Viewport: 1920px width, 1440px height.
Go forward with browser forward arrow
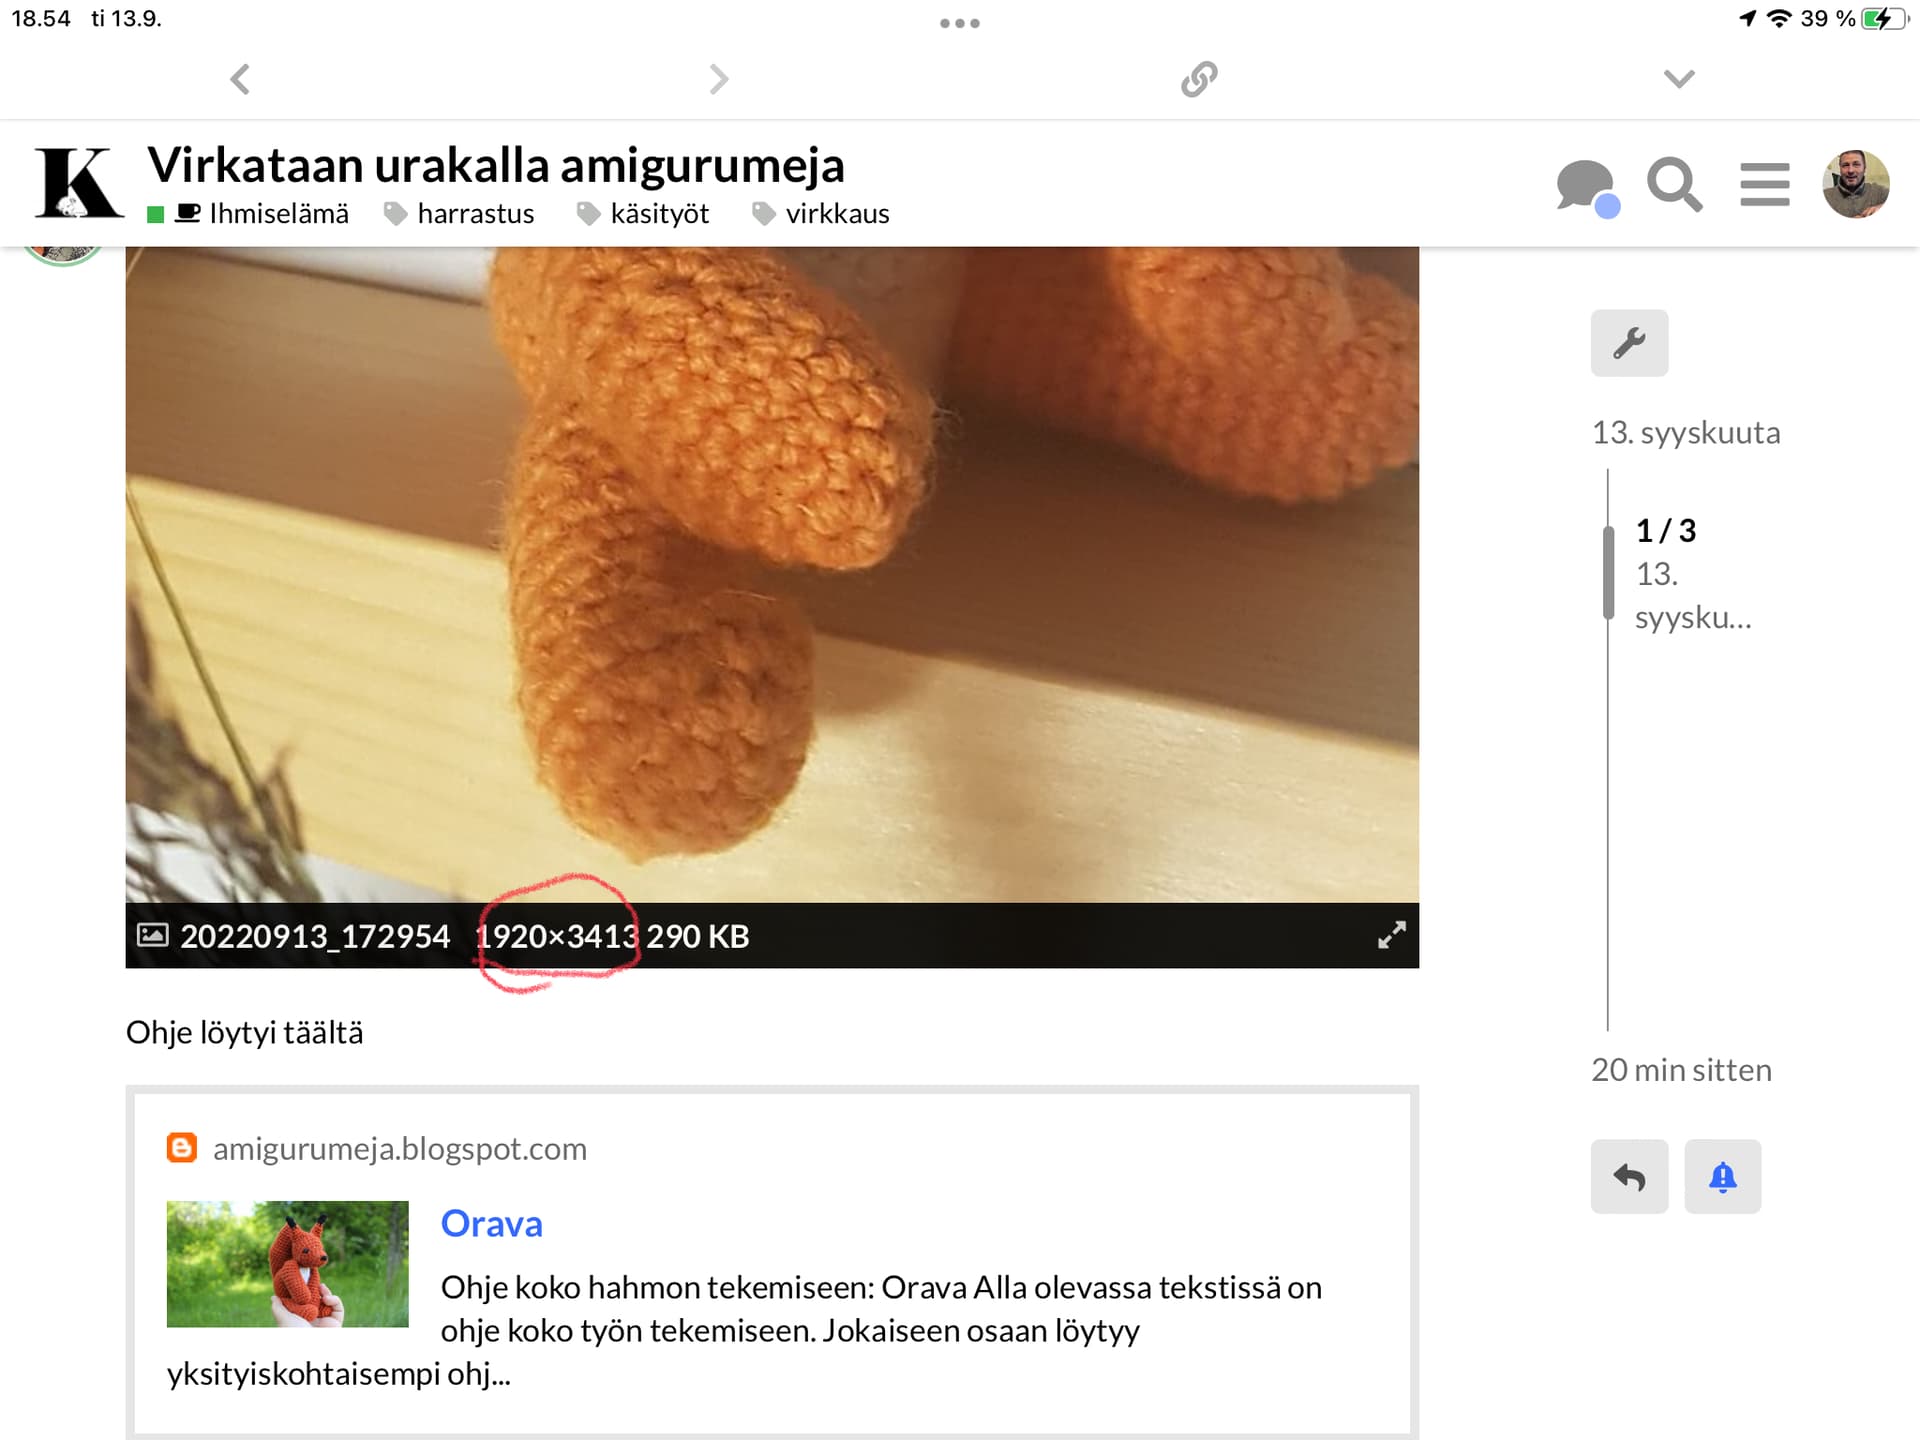[718, 79]
